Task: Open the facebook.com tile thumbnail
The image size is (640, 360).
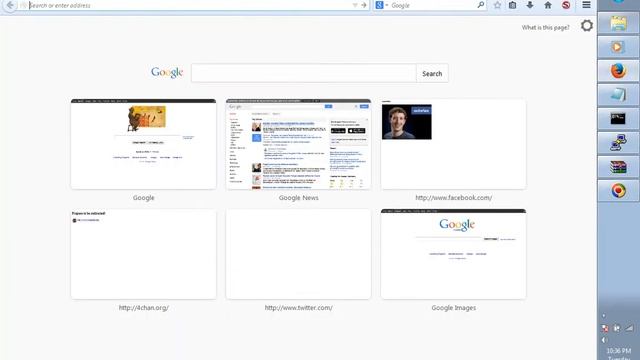Action: pyautogui.click(x=453, y=144)
